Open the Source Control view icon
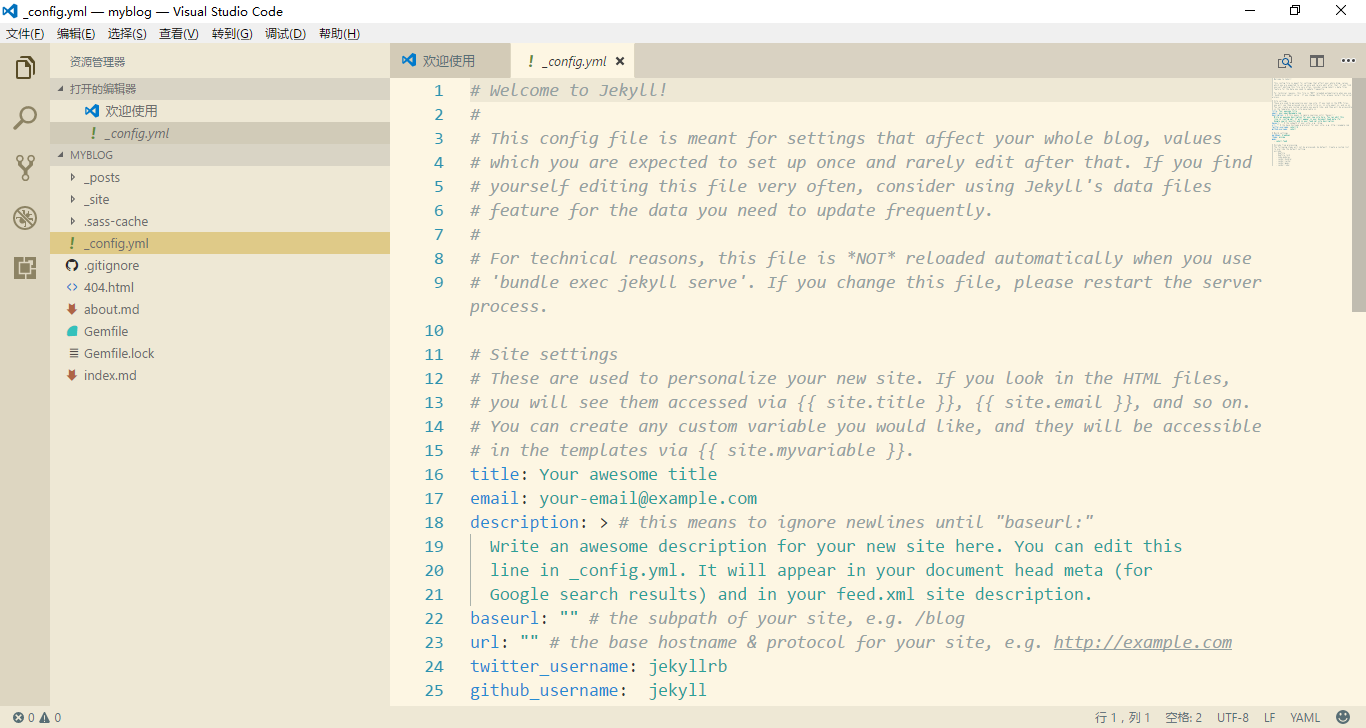 coord(25,168)
